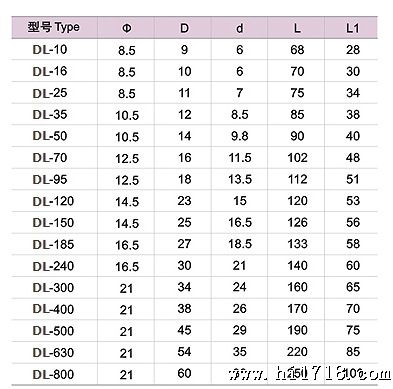Click the DL-10 type cell

[x=50, y=50]
